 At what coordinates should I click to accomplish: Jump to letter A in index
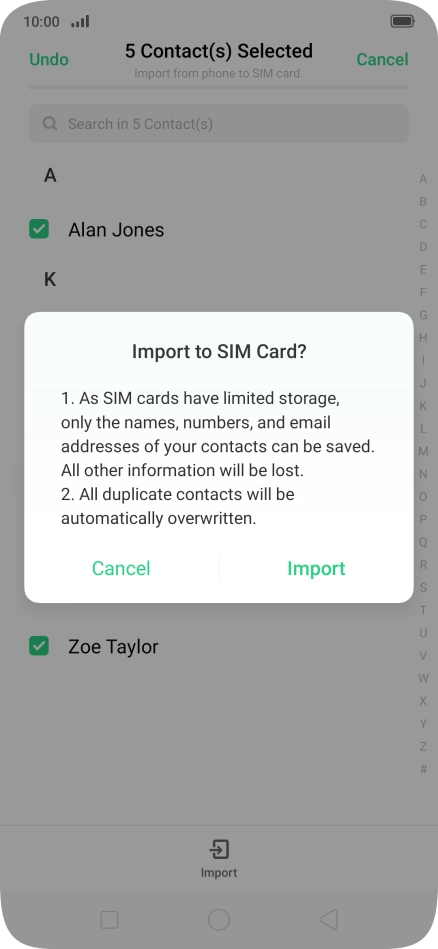[423, 179]
